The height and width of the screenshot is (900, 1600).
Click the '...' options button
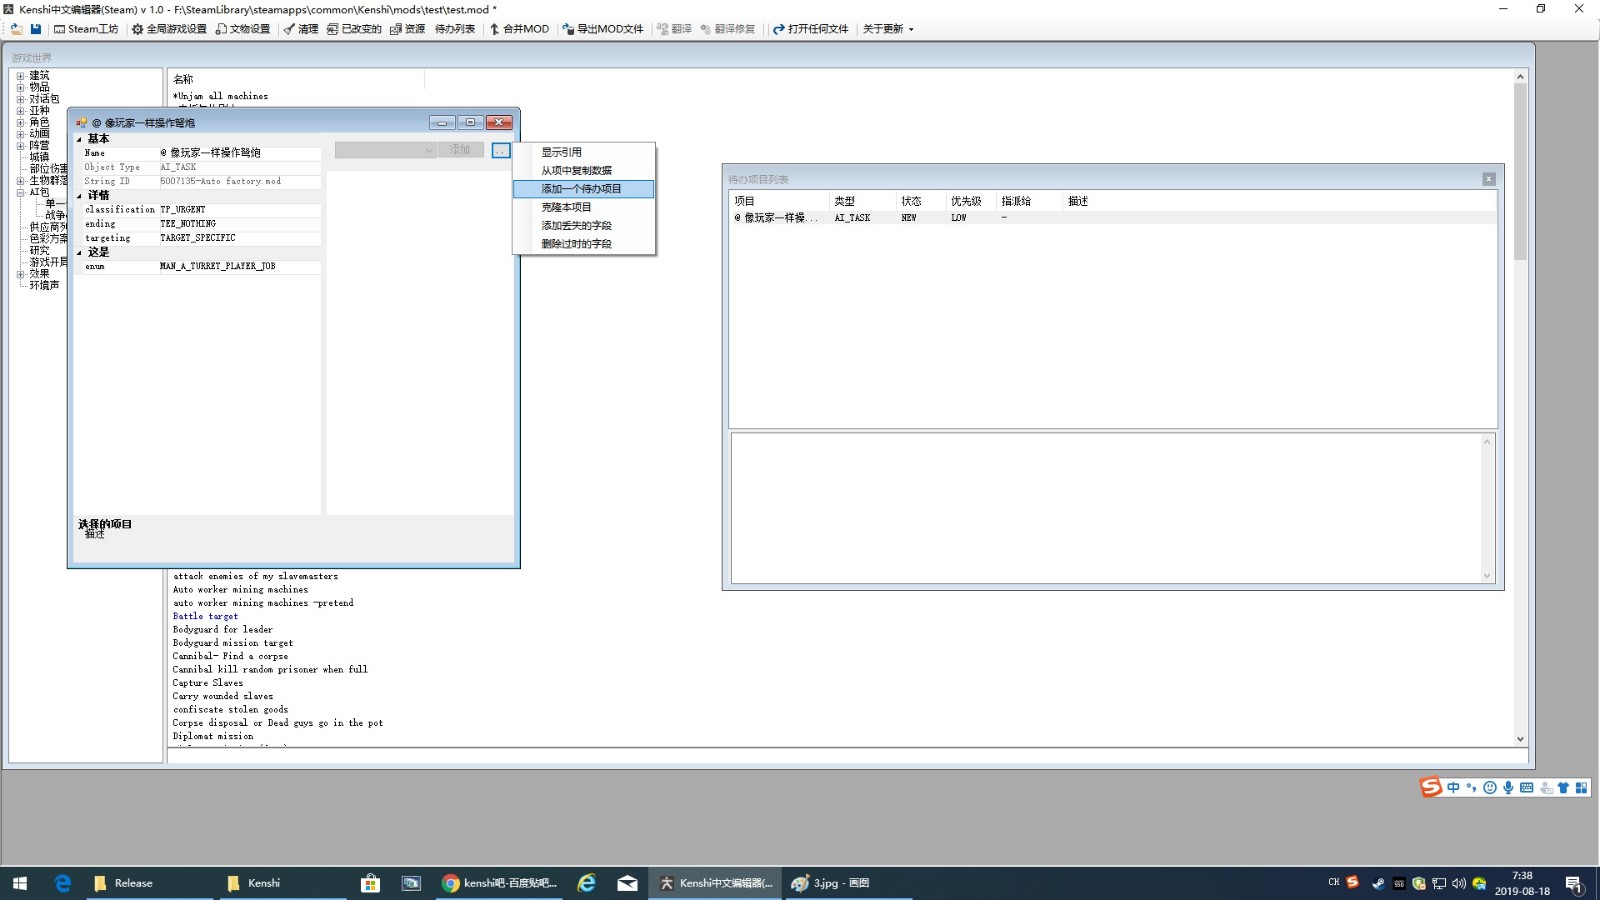(501, 150)
